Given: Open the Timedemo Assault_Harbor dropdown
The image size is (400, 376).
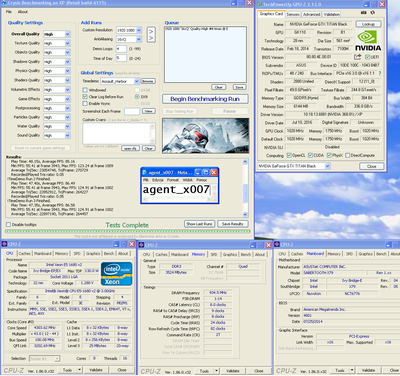Looking at the screenshot, I should click(x=136, y=81).
